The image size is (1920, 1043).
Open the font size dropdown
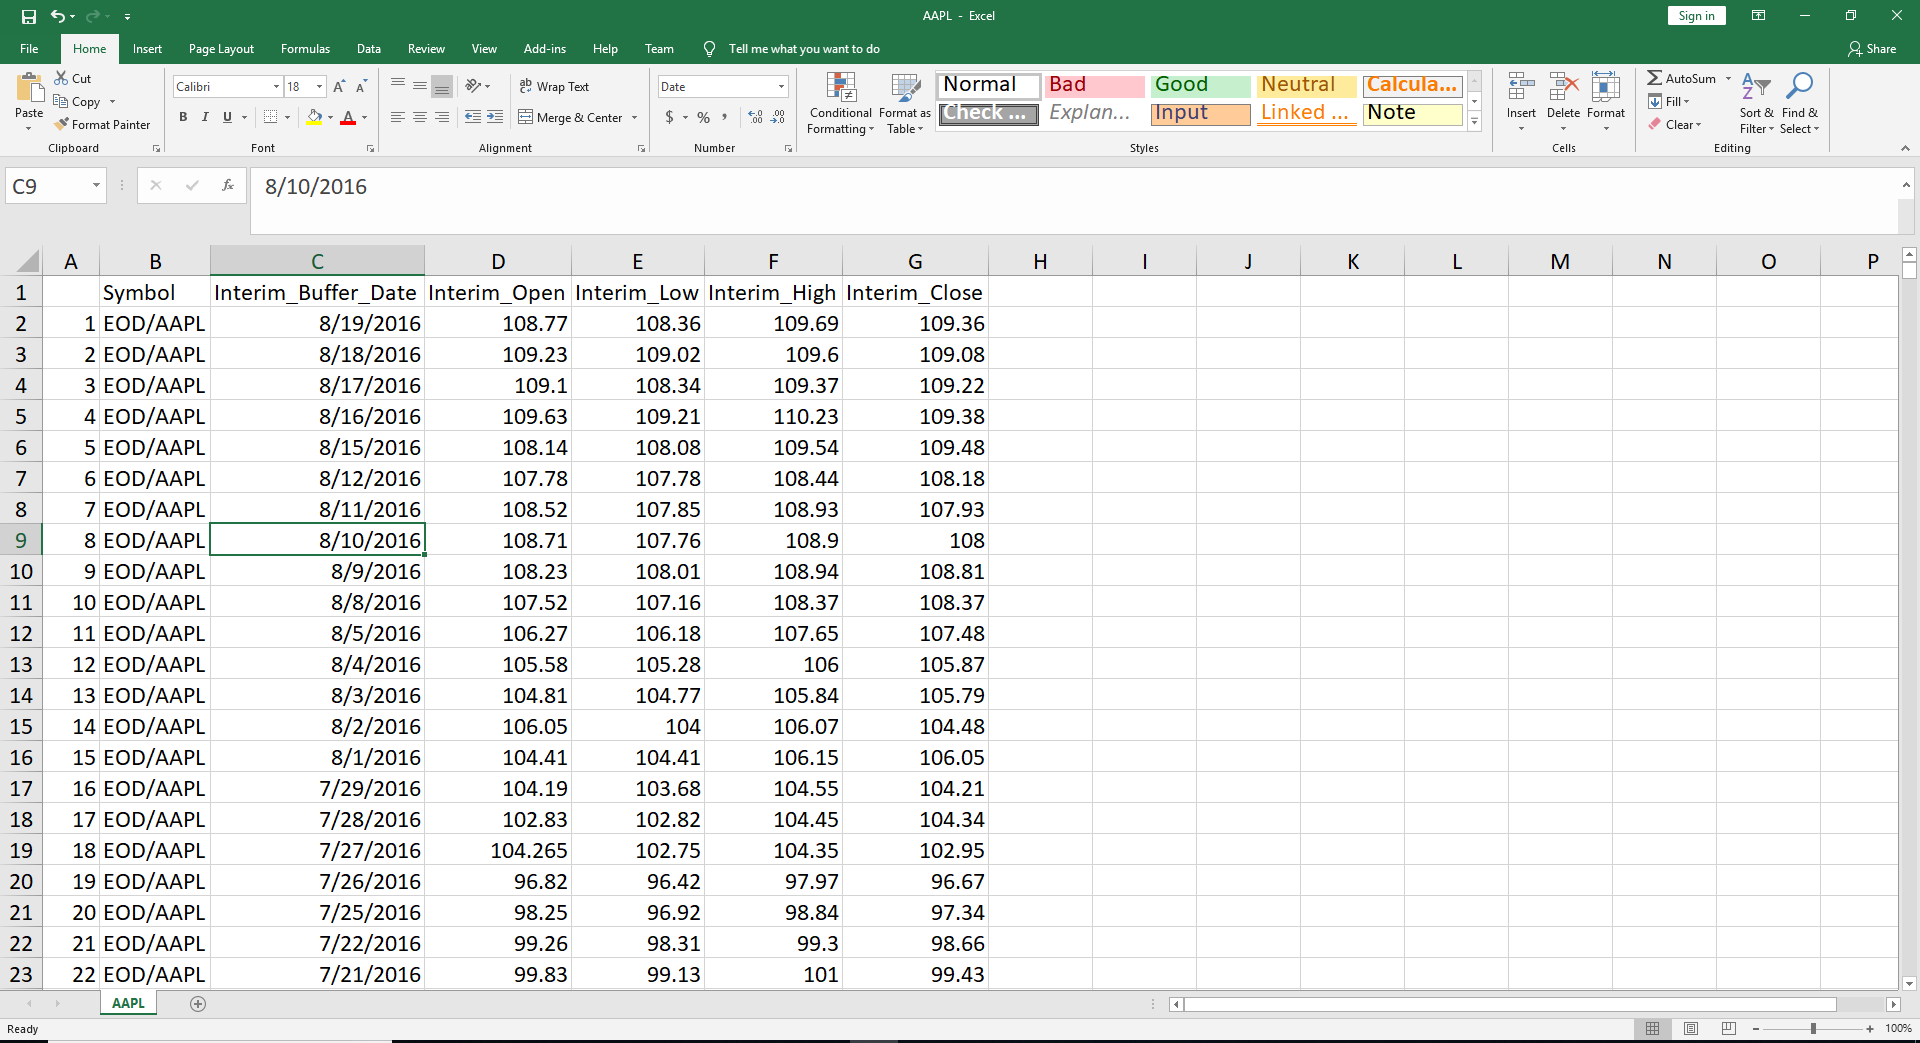click(319, 87)
